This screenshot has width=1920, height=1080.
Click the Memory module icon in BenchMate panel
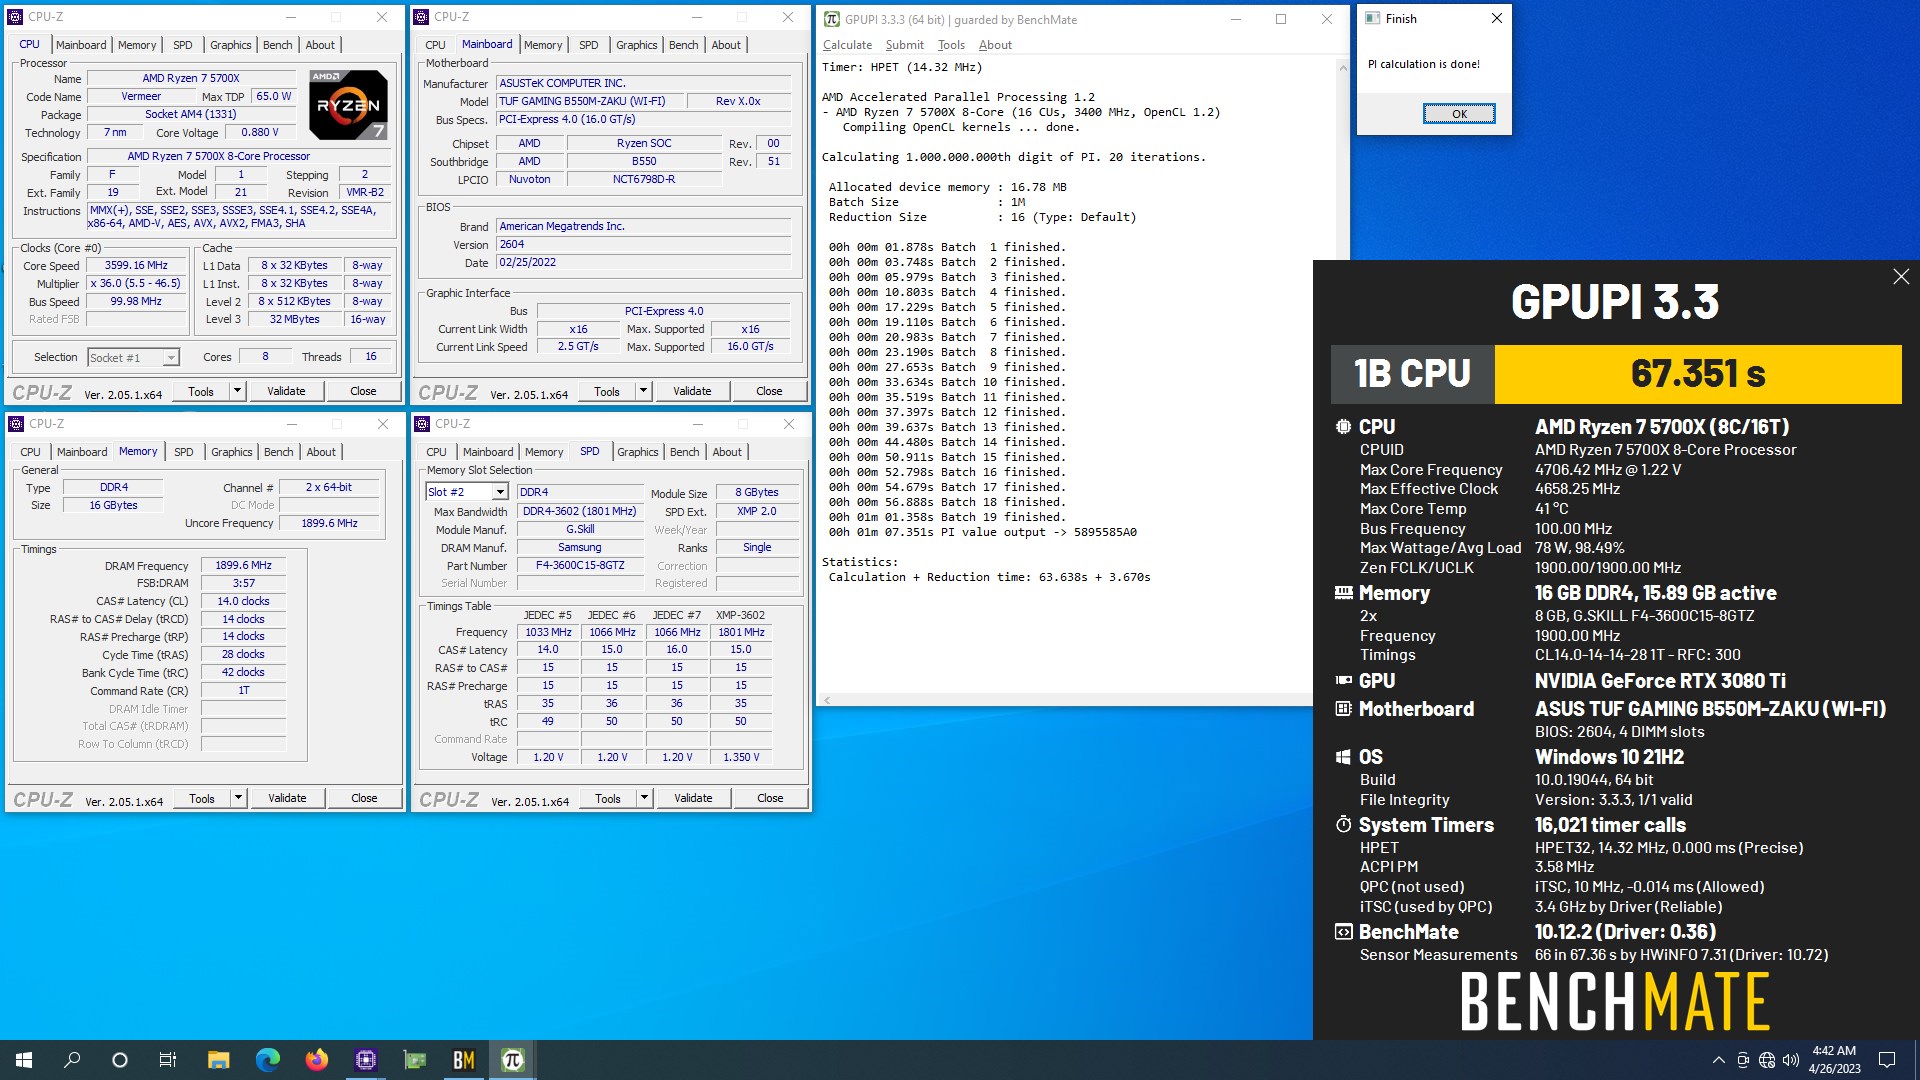click(1343, 593)
